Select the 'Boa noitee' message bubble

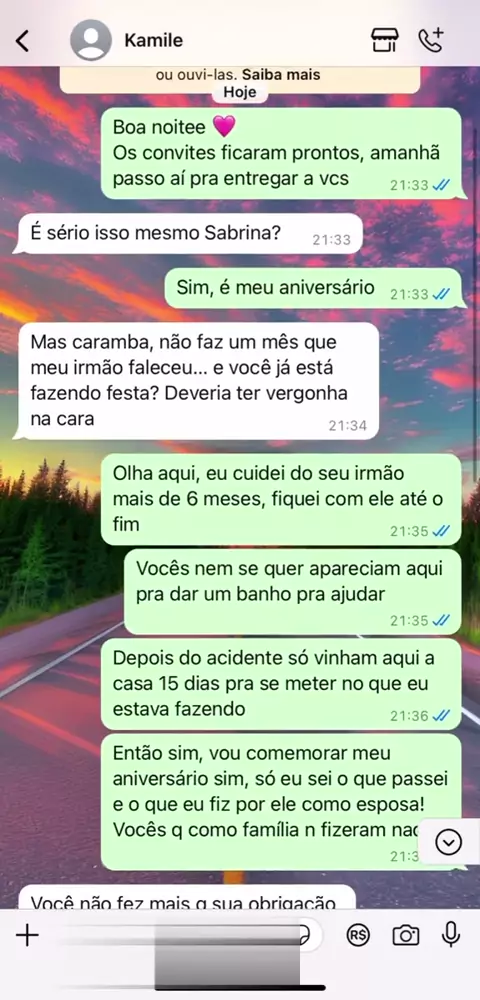pyautogui.click(x=281, y=154)
